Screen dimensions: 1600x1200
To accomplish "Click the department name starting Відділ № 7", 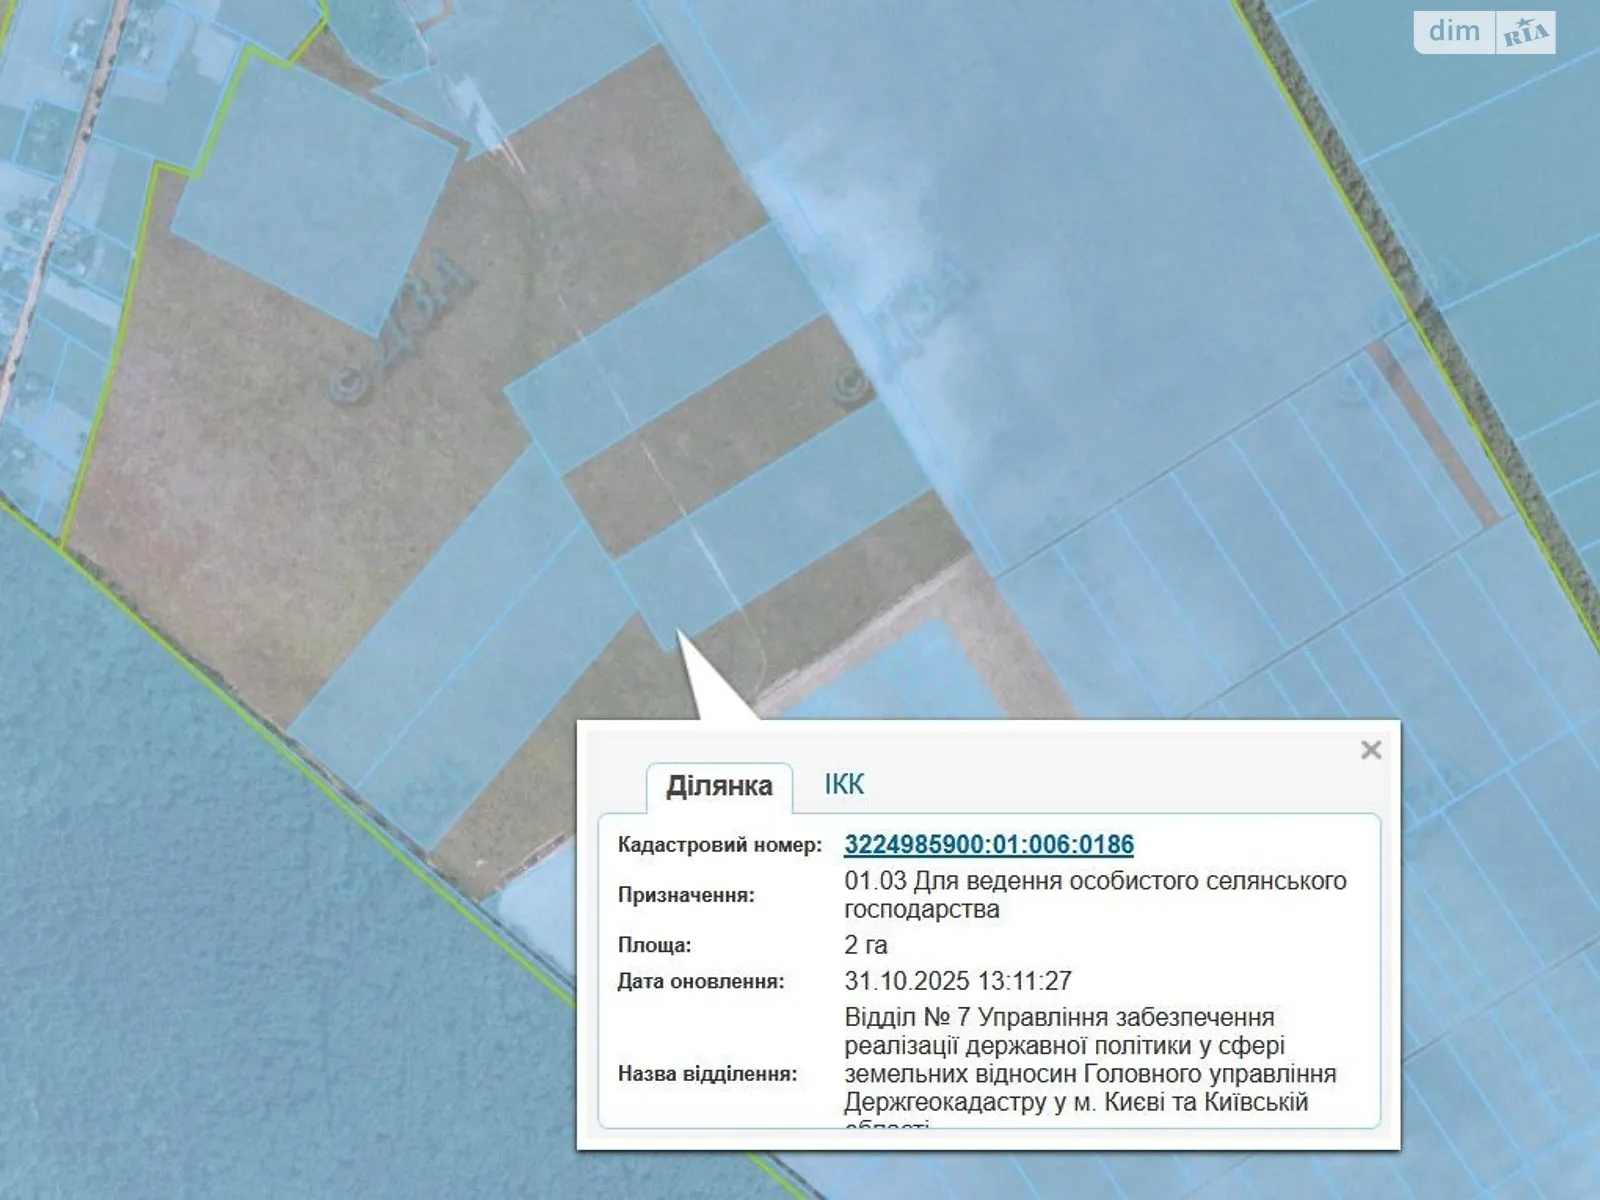I will (1090, 1060).
